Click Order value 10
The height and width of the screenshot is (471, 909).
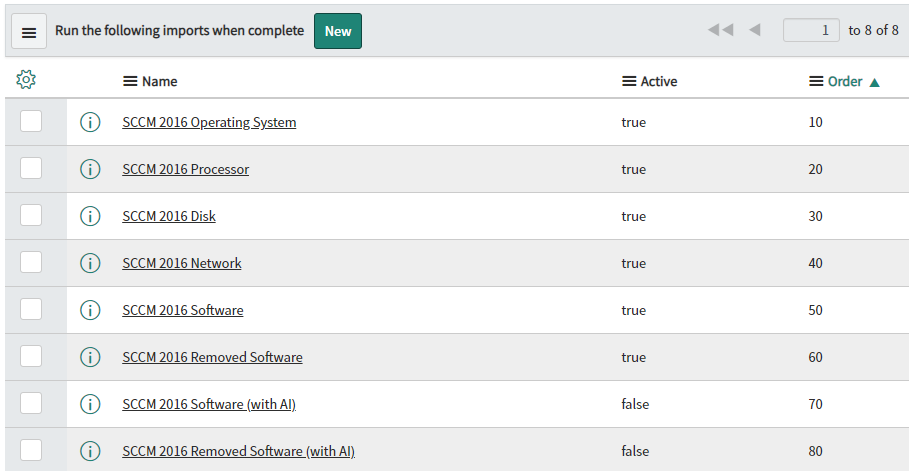(815, 122)
